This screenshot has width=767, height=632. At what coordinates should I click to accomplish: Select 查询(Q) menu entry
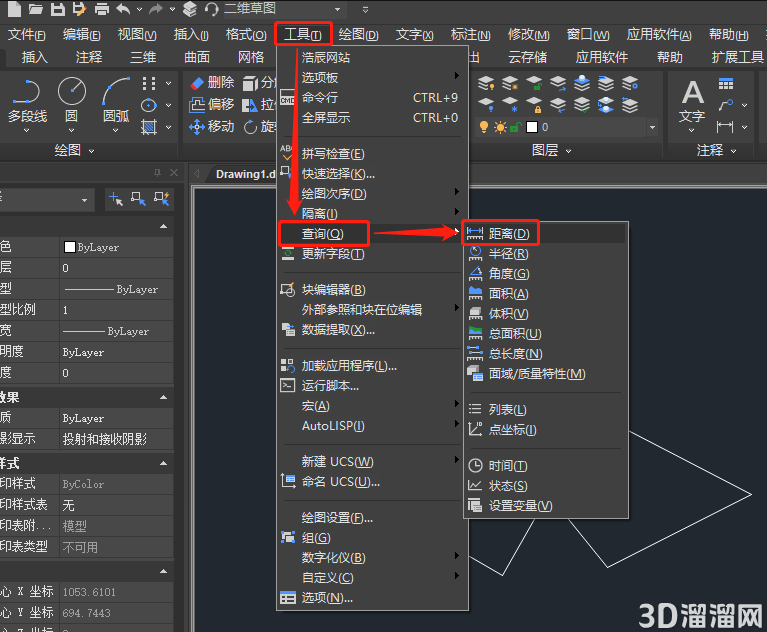coord(323,233)
